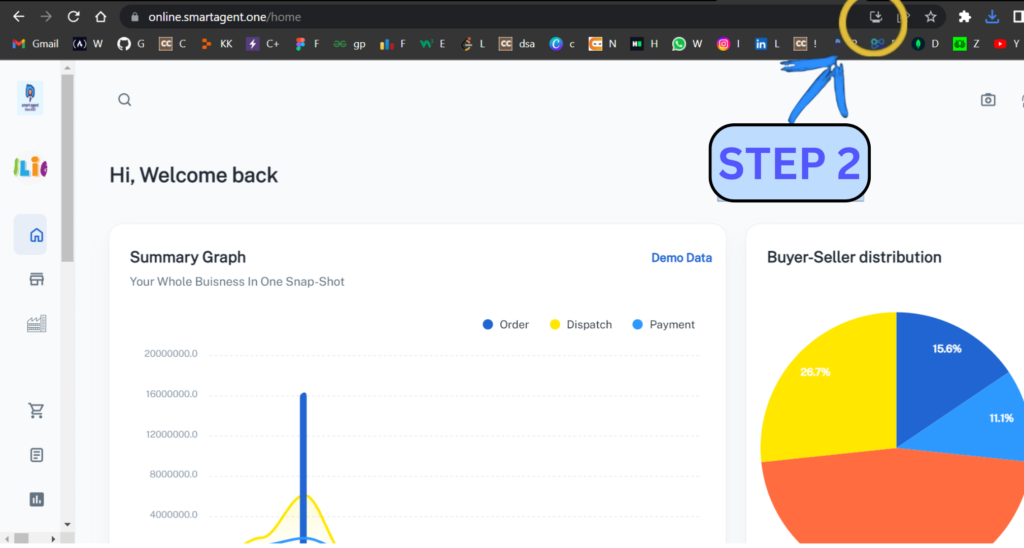The image size is (1024, 548).
Task: Bookmark this page with the star icon
Action: tap(931, 17)
